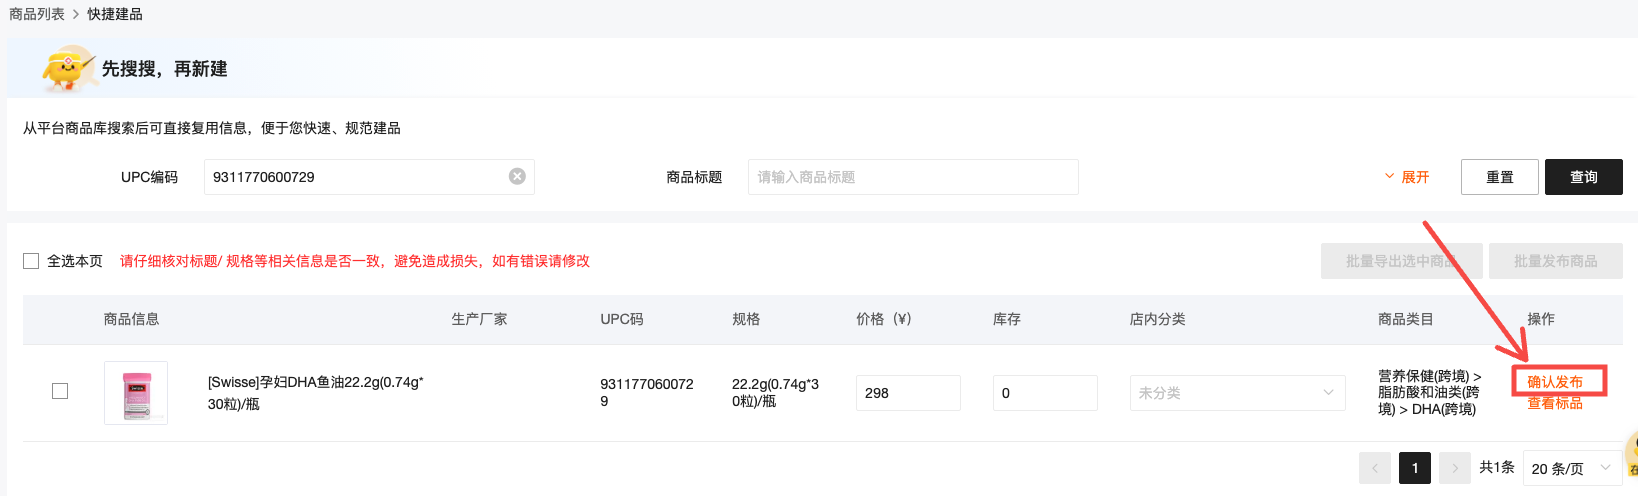Viewport: 1638px width, 496px height.
Task: Clear the UPC code field with the X icon
Action: click(517, 176)
